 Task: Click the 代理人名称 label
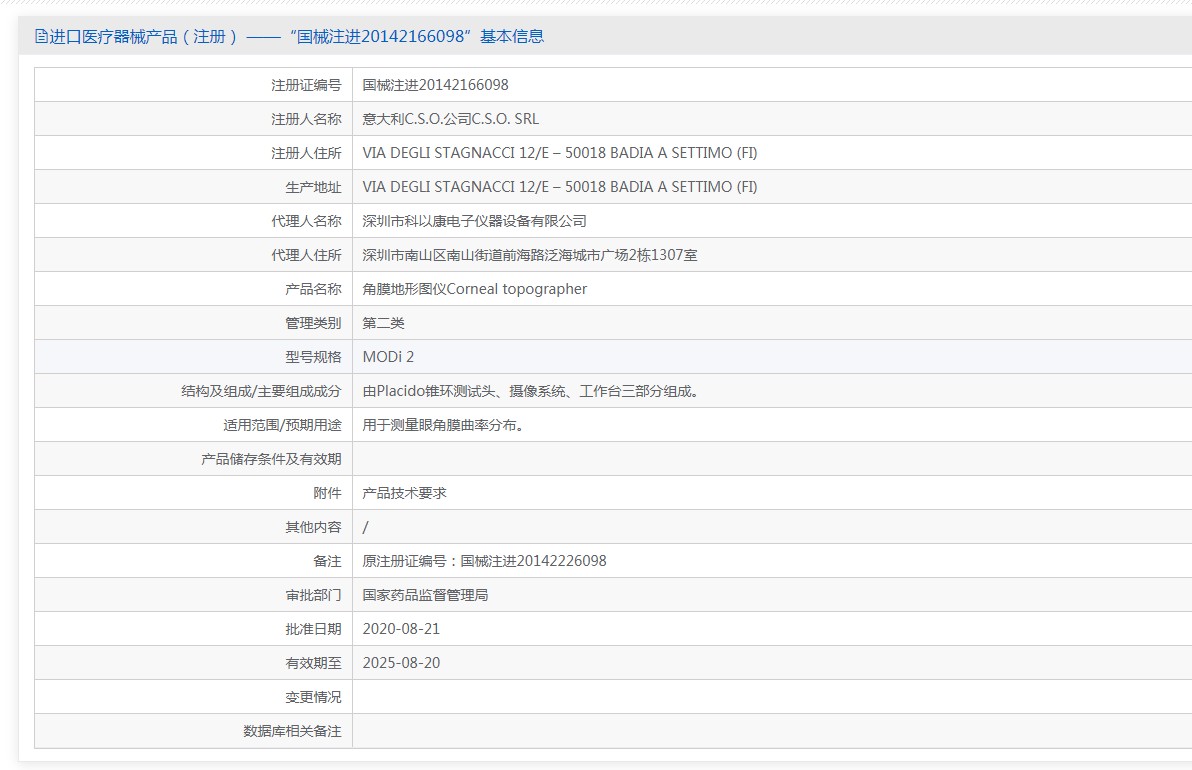pos(306,221)
